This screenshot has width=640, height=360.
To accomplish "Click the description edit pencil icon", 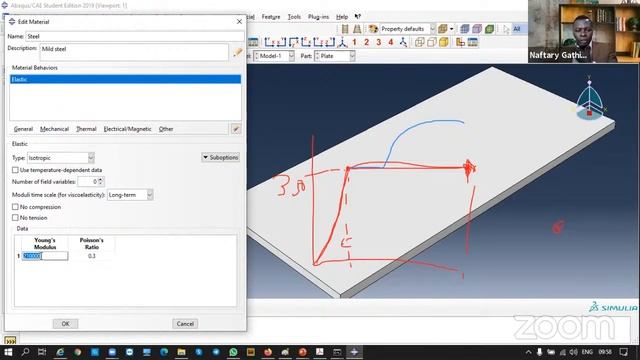I will coord(238,52).
